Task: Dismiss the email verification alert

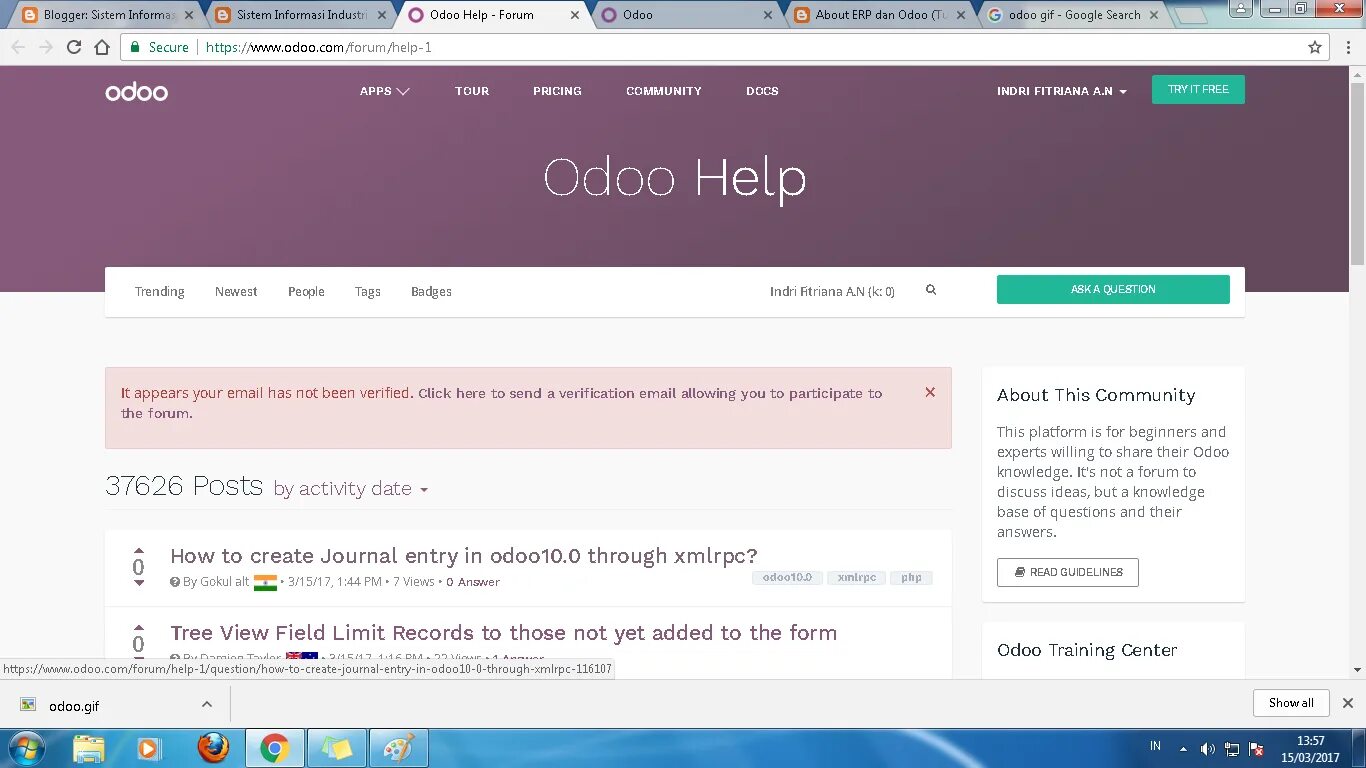Action: tap(930, 392)
